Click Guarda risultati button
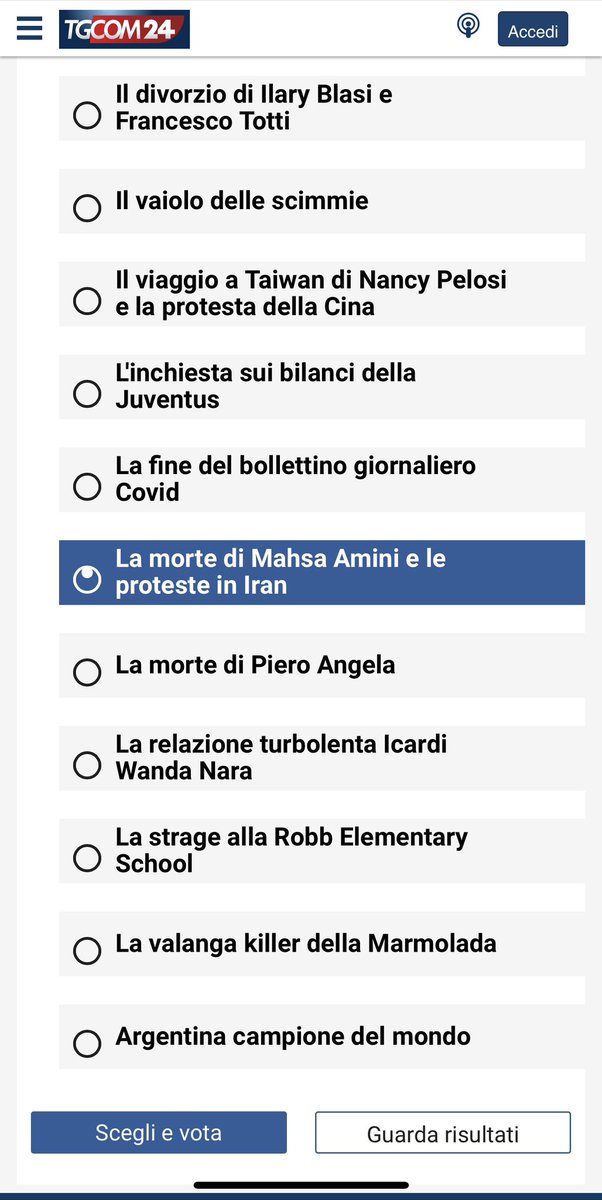Viewport: 602px width, 1200px height. (x=443, y=1133)
